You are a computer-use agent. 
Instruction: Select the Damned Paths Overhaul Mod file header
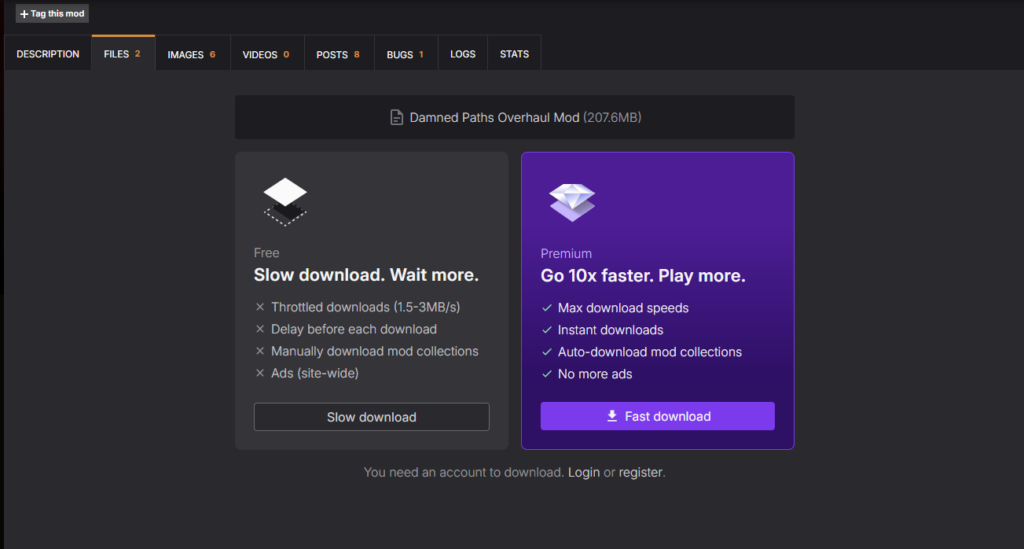click(x=514, y=118)
